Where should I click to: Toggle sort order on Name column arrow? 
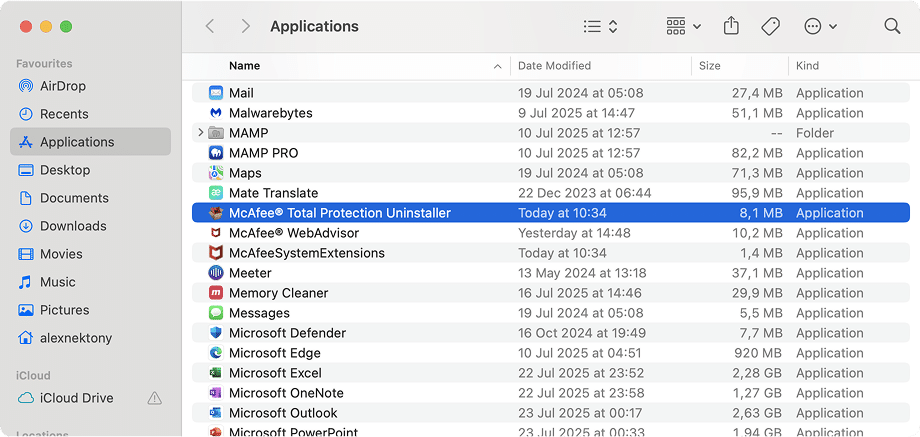point(498,66)
